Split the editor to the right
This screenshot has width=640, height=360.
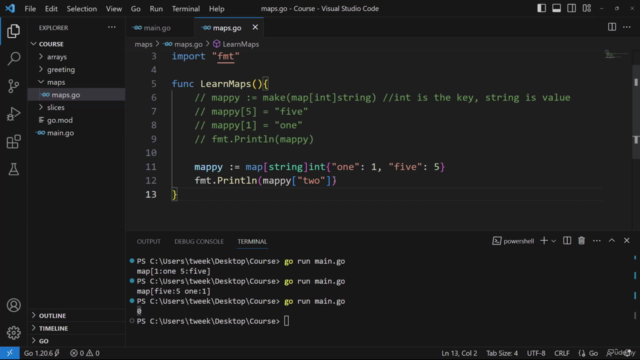612,27
